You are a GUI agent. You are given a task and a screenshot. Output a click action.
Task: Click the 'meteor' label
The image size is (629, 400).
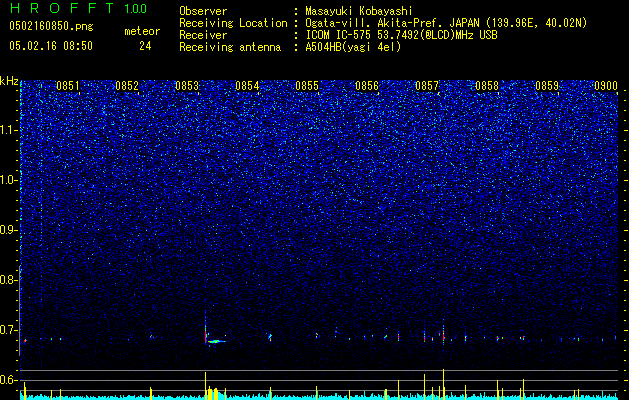point(142,31)
